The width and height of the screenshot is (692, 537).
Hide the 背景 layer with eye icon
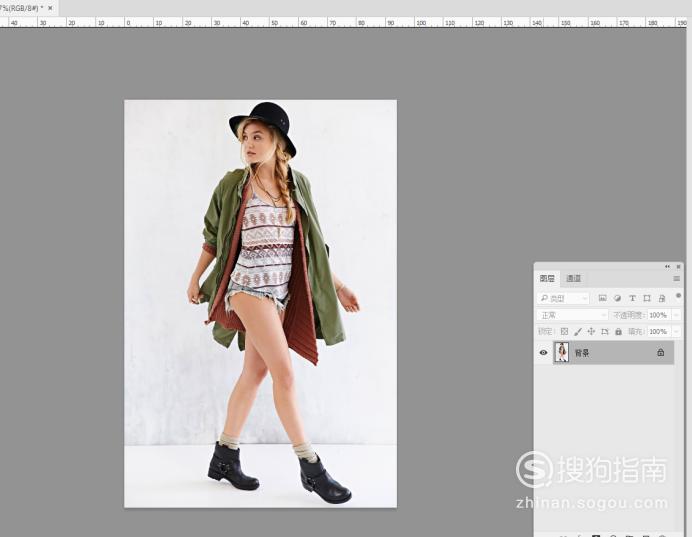[x=544, y=353]
